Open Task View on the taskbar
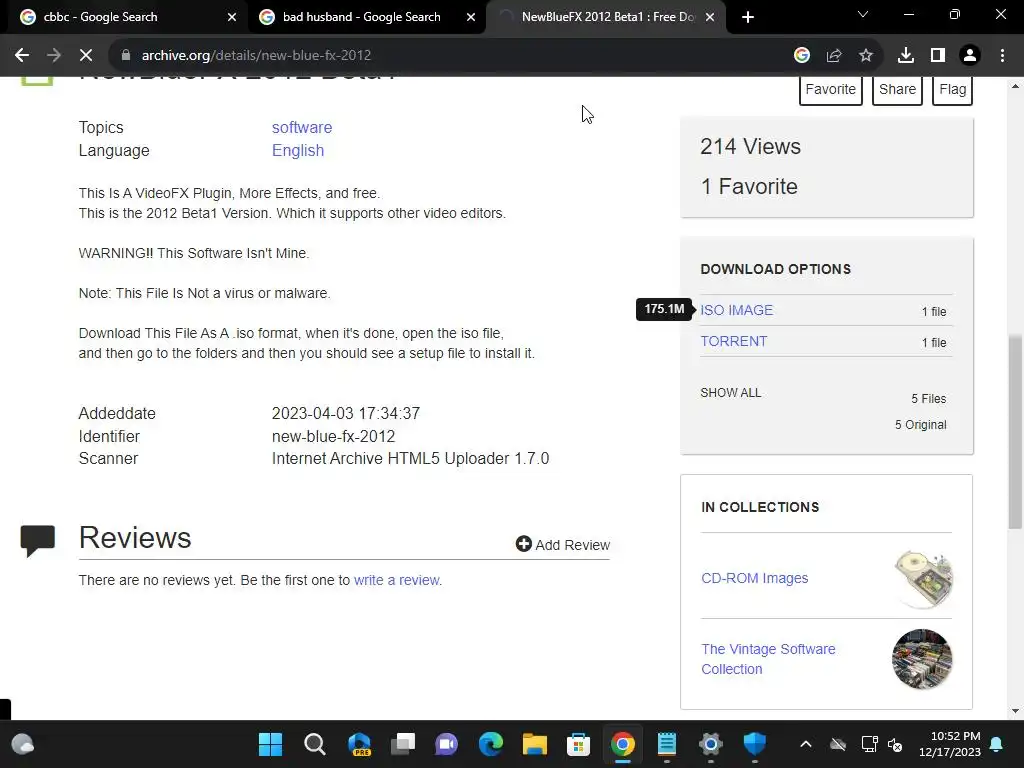 (x=403, y=744)
